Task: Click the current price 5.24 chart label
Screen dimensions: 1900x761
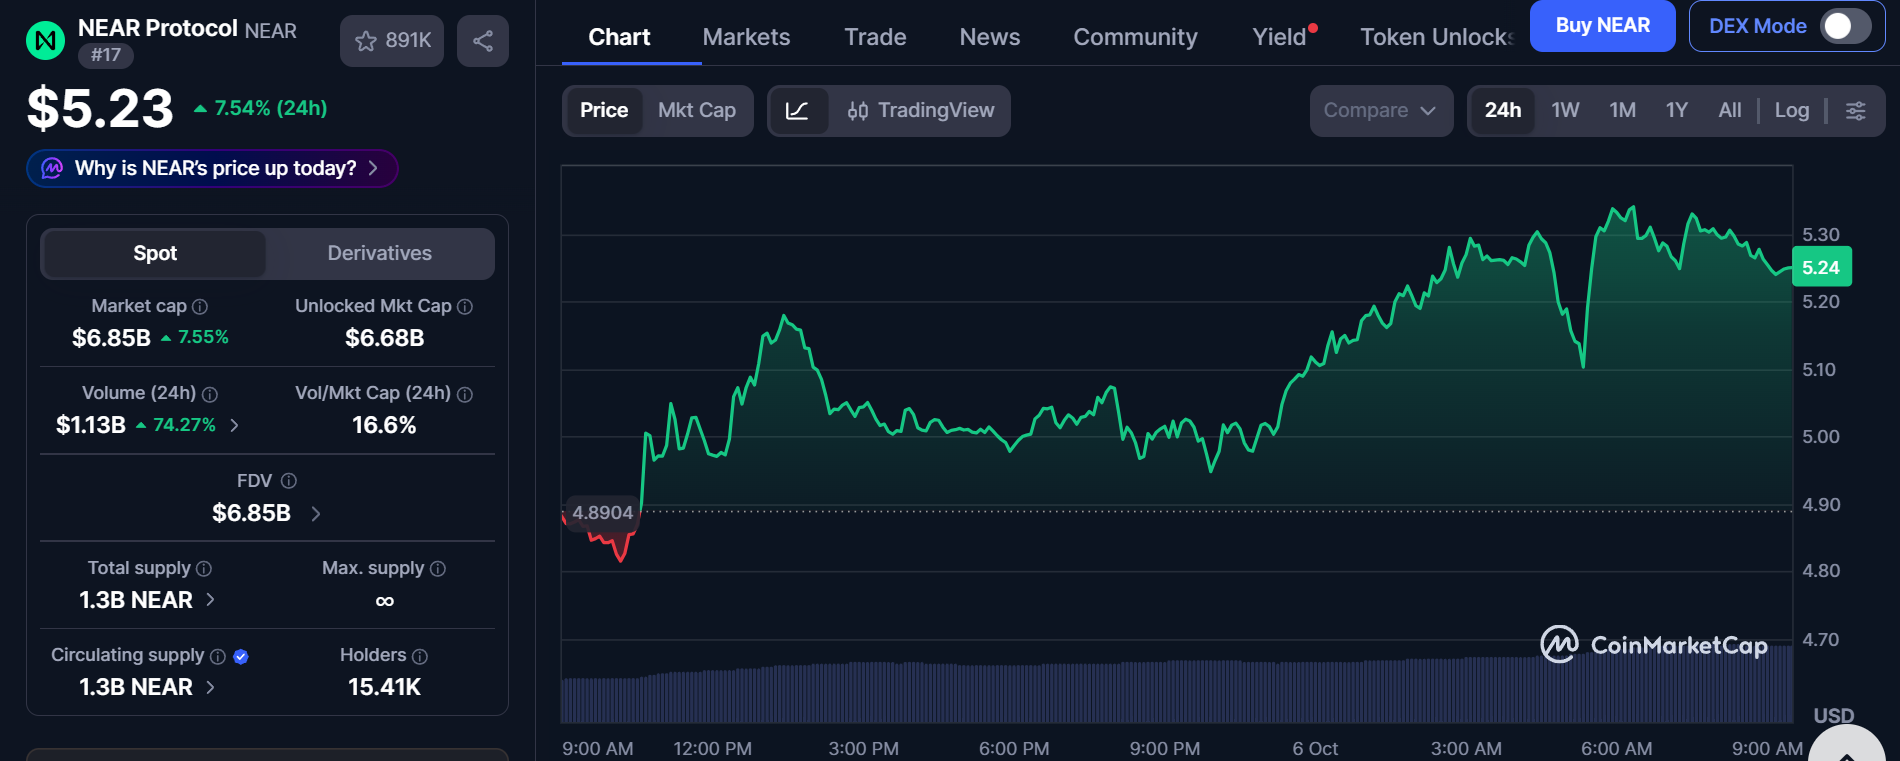Action: pyautogui.click(x=1821, y=267)
